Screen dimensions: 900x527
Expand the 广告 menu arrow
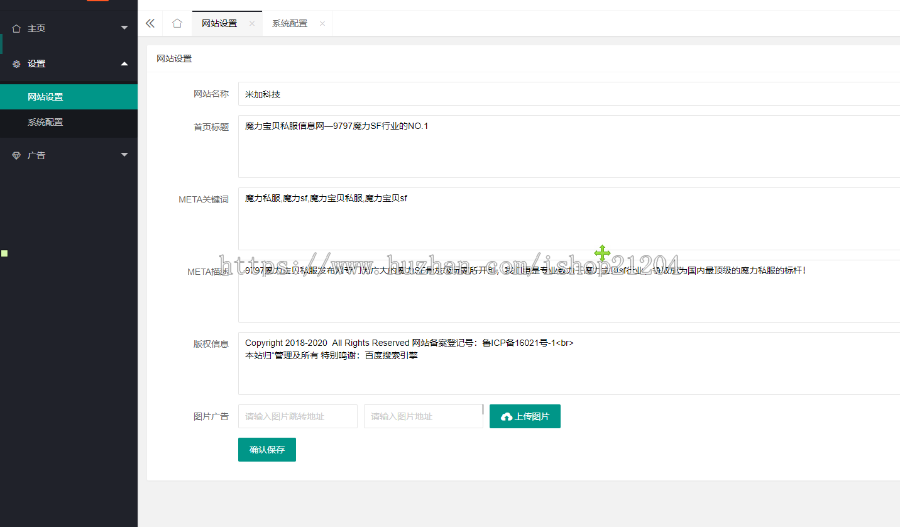click(124, 154)
